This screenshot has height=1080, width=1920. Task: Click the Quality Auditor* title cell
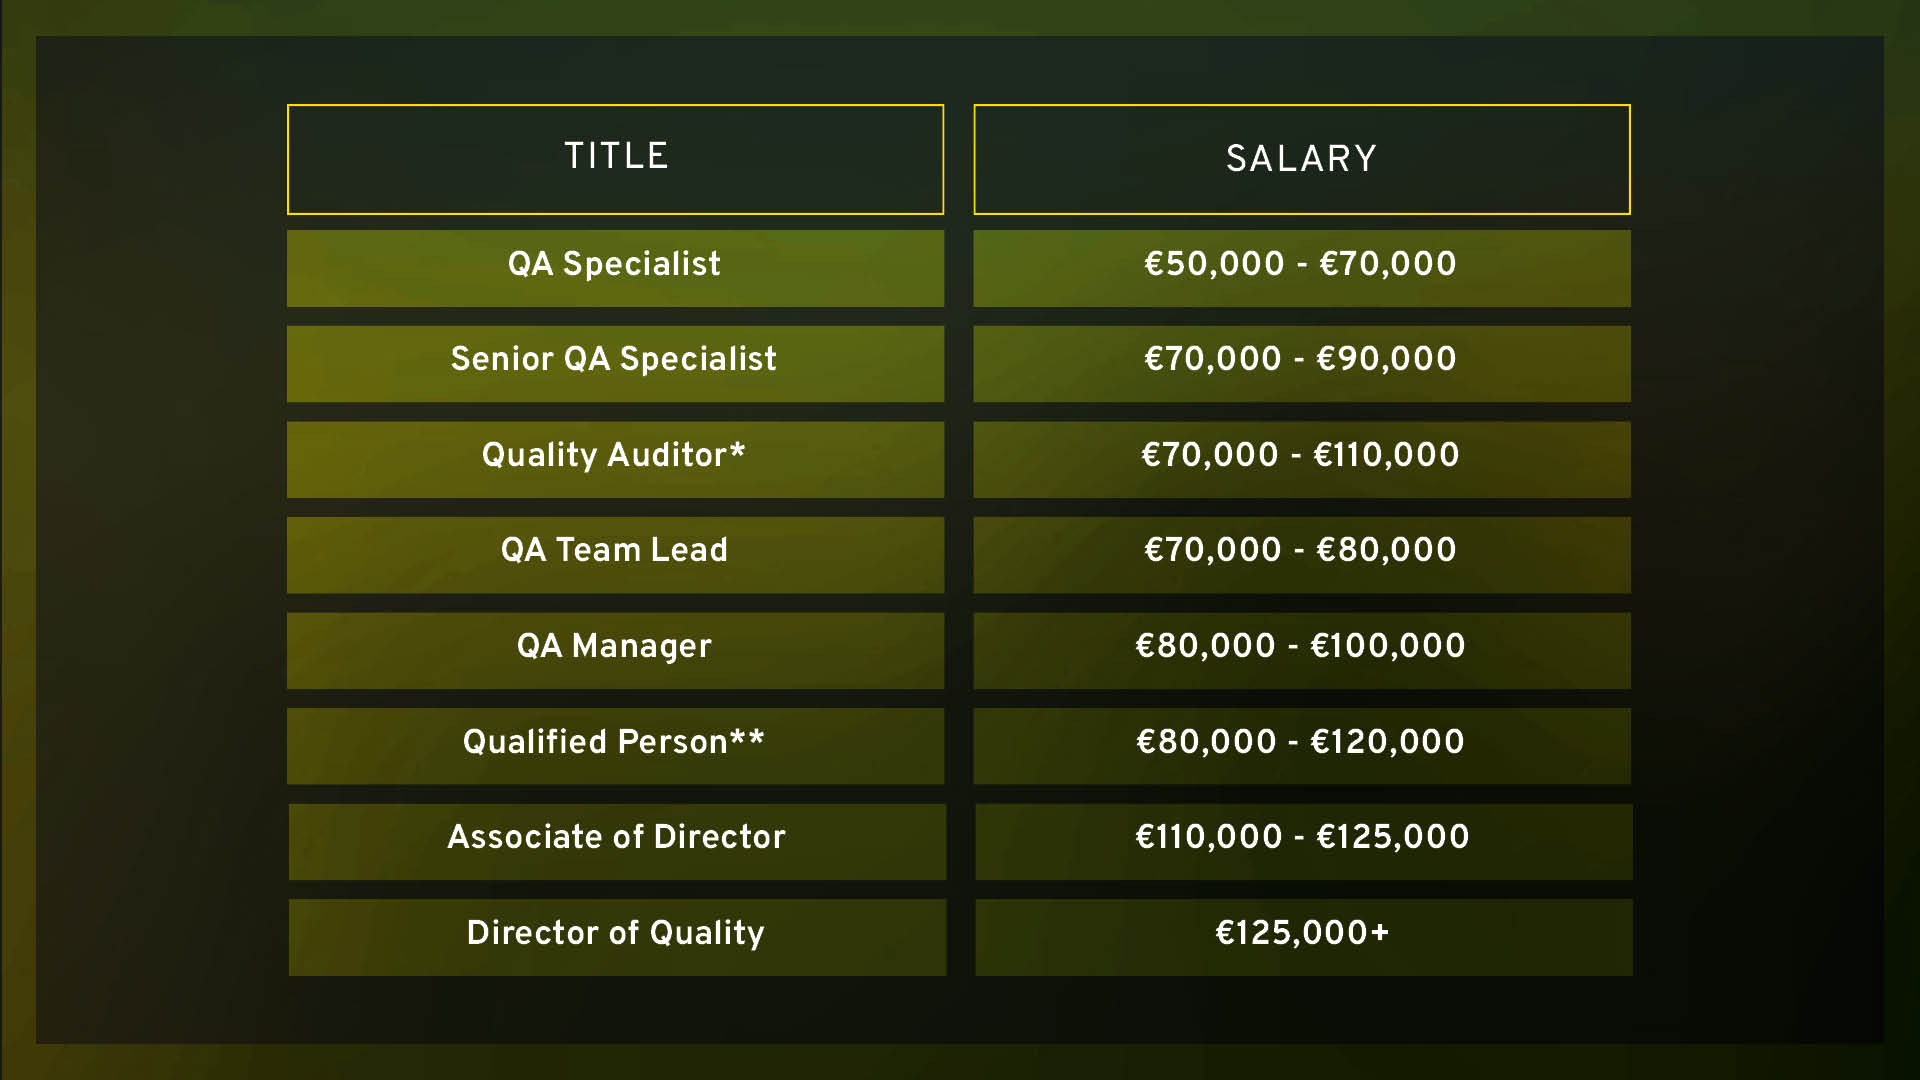click(x=615, y=459)
